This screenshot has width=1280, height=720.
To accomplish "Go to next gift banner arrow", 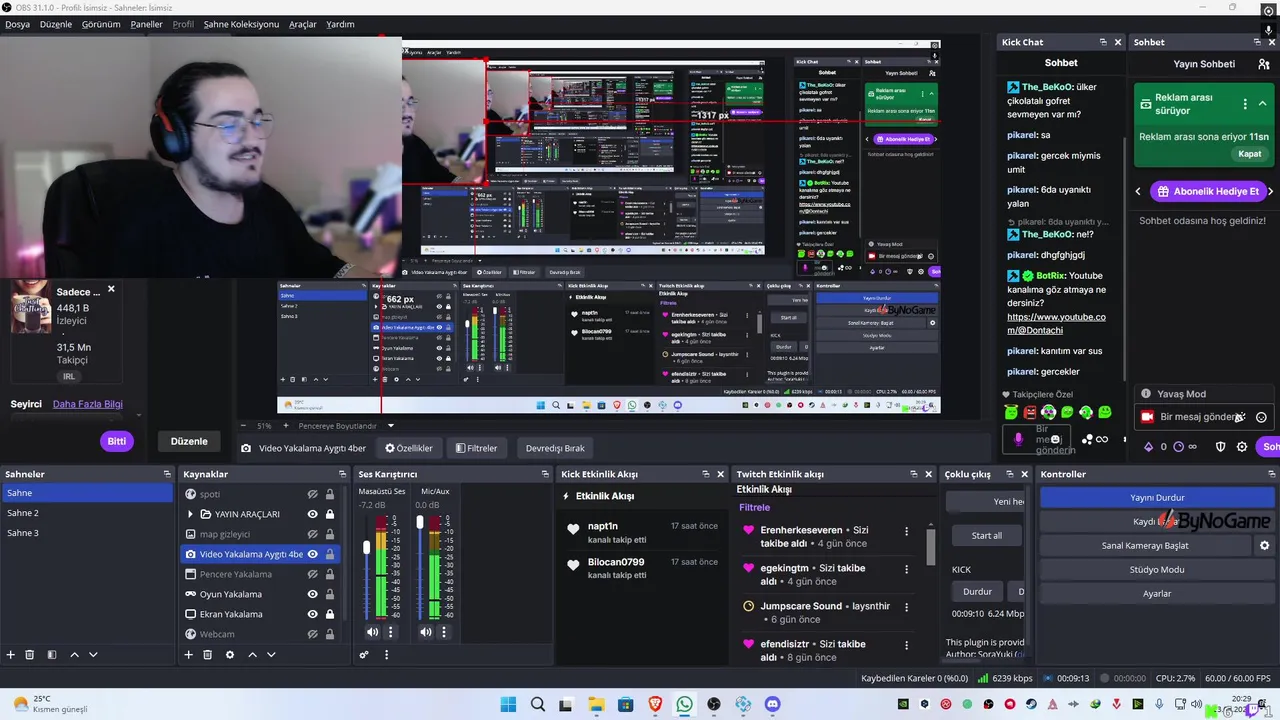I will [x=1270, y=191].
